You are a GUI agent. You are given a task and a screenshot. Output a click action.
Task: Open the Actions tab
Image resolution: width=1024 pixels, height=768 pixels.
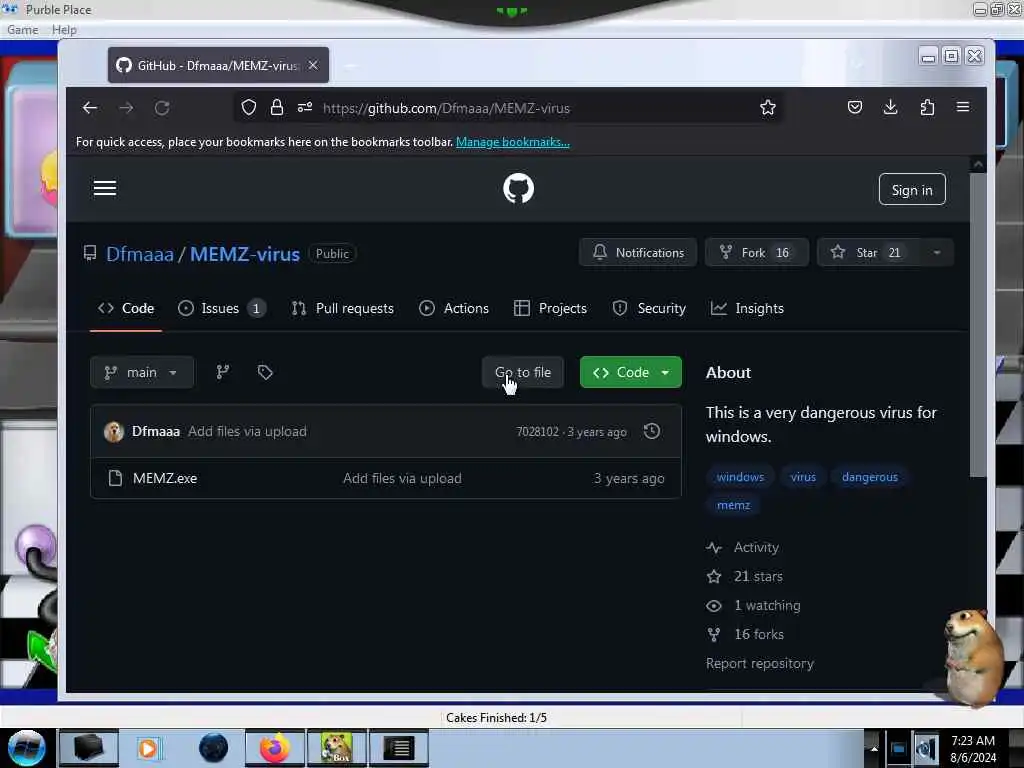click(454, 308)
